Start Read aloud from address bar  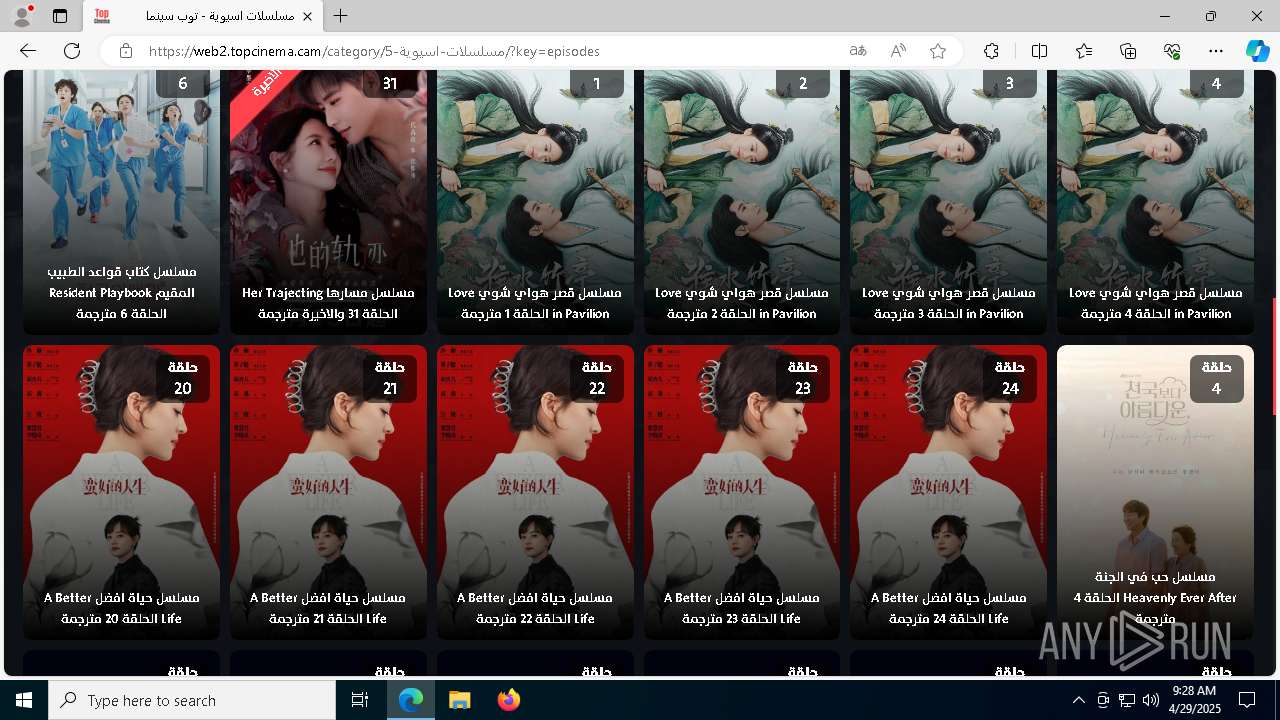[x=898, y=51]
